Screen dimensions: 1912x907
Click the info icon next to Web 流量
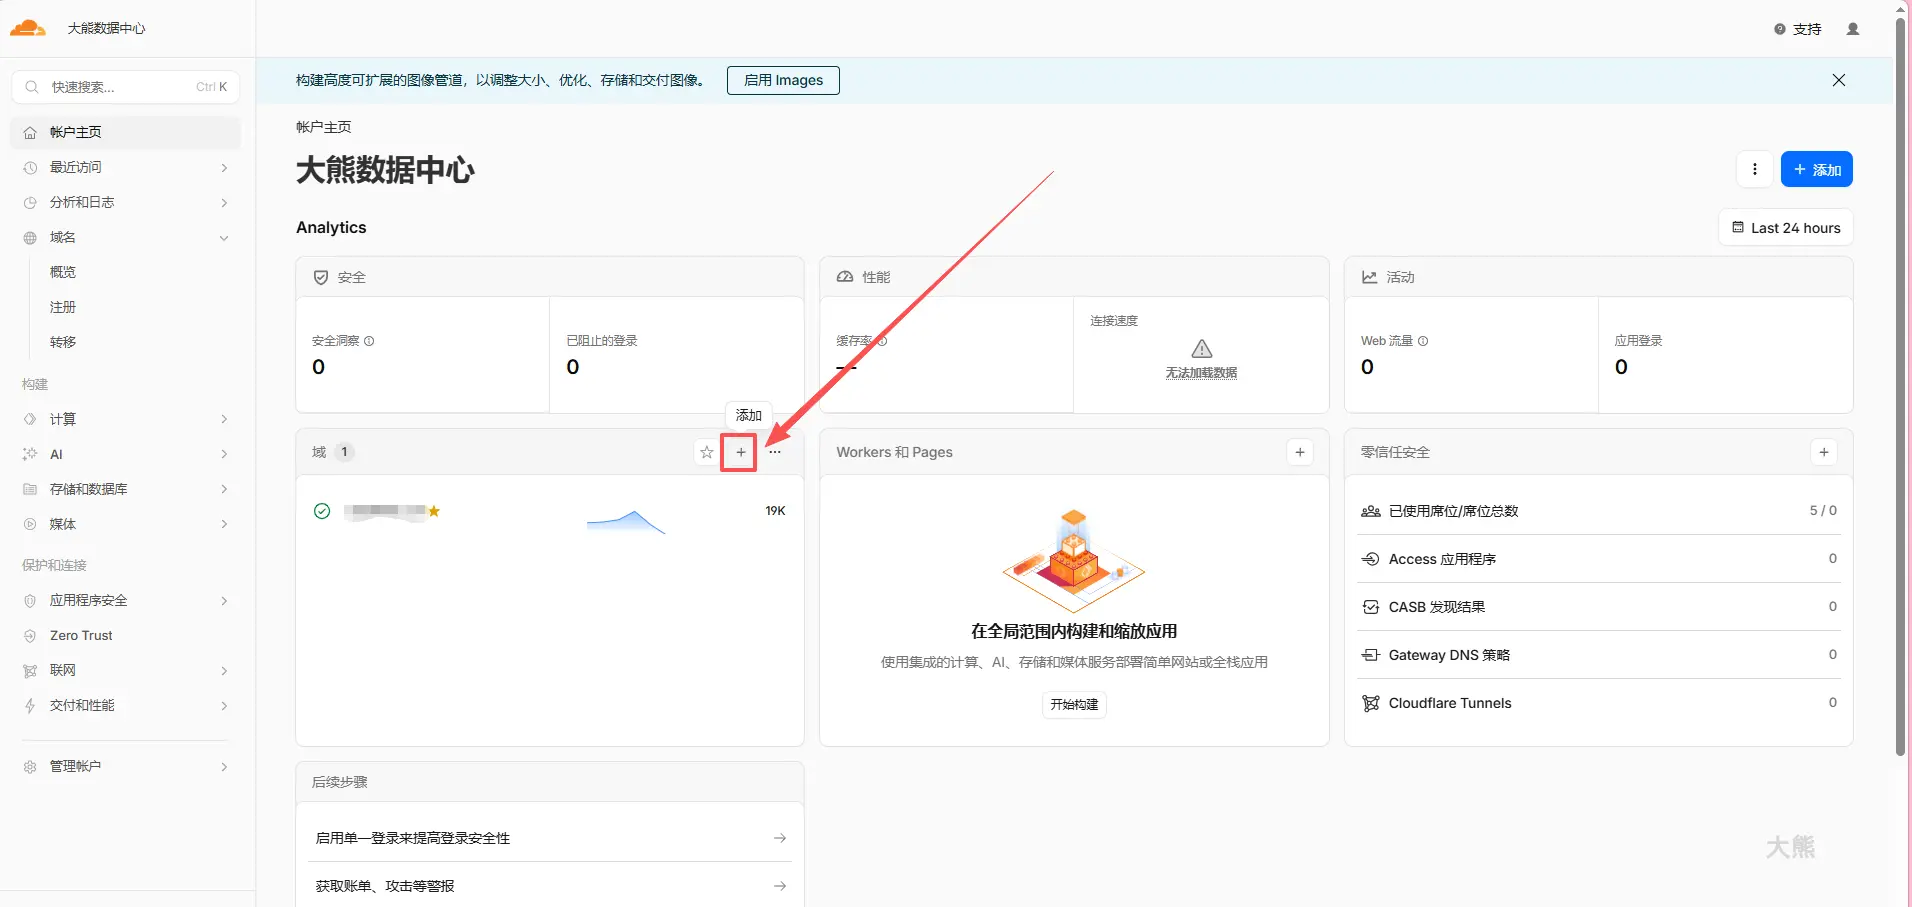1423,341
